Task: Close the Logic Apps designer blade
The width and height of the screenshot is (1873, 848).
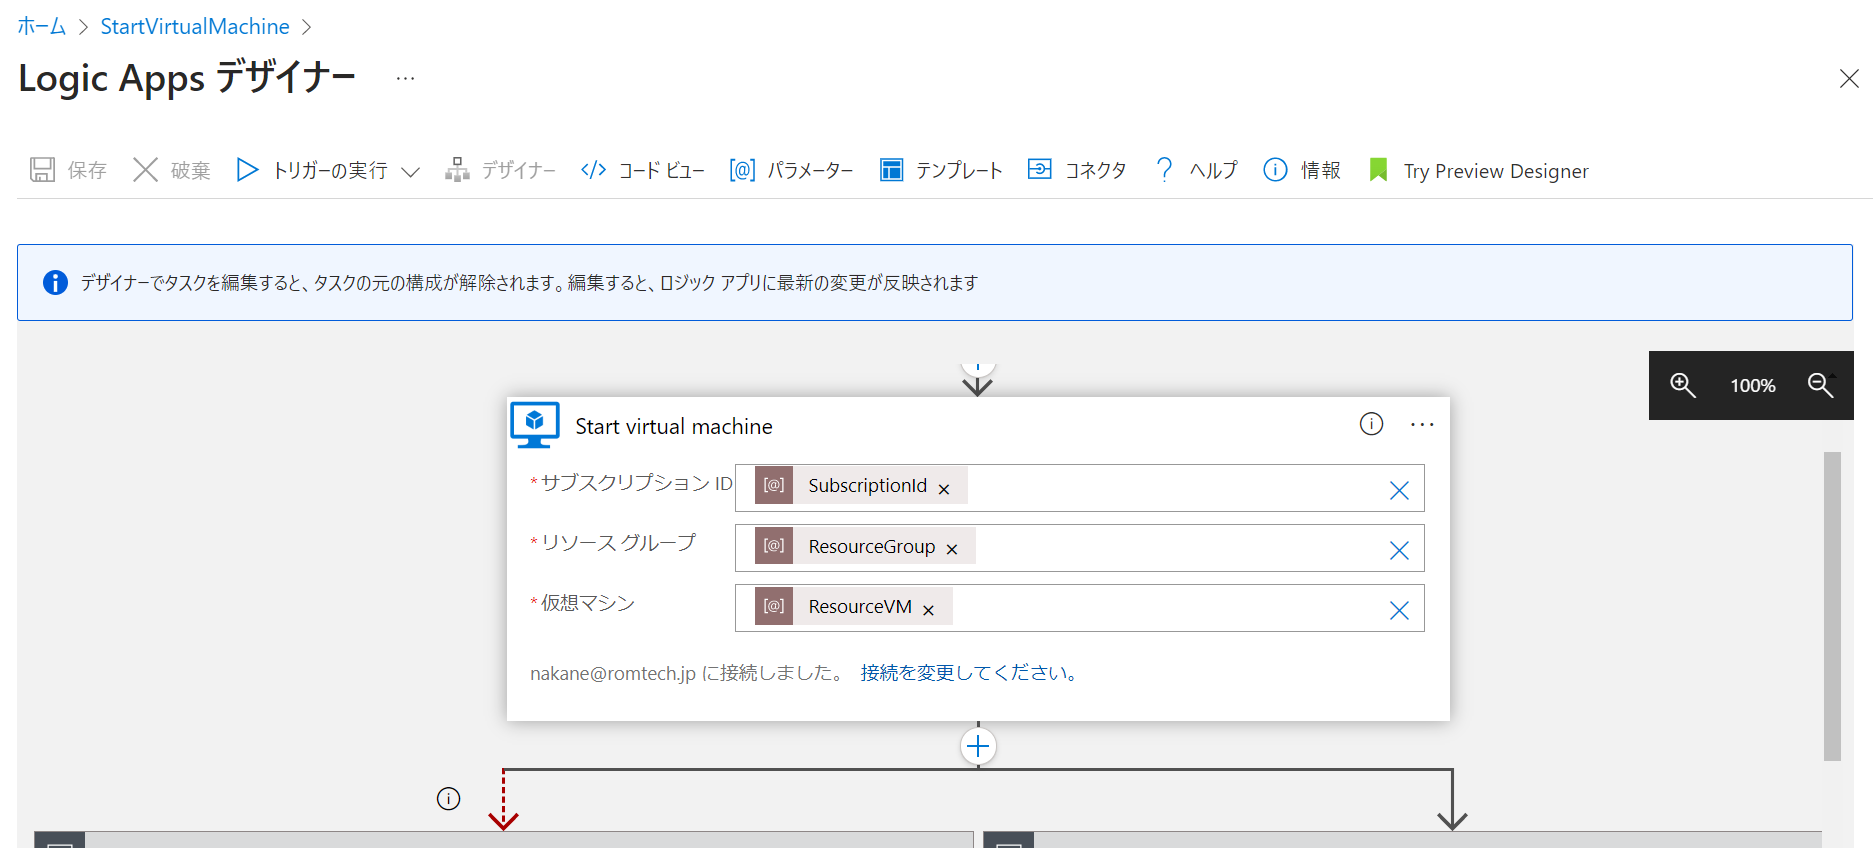Action: pyautogui.click(x=1849, y=78)
